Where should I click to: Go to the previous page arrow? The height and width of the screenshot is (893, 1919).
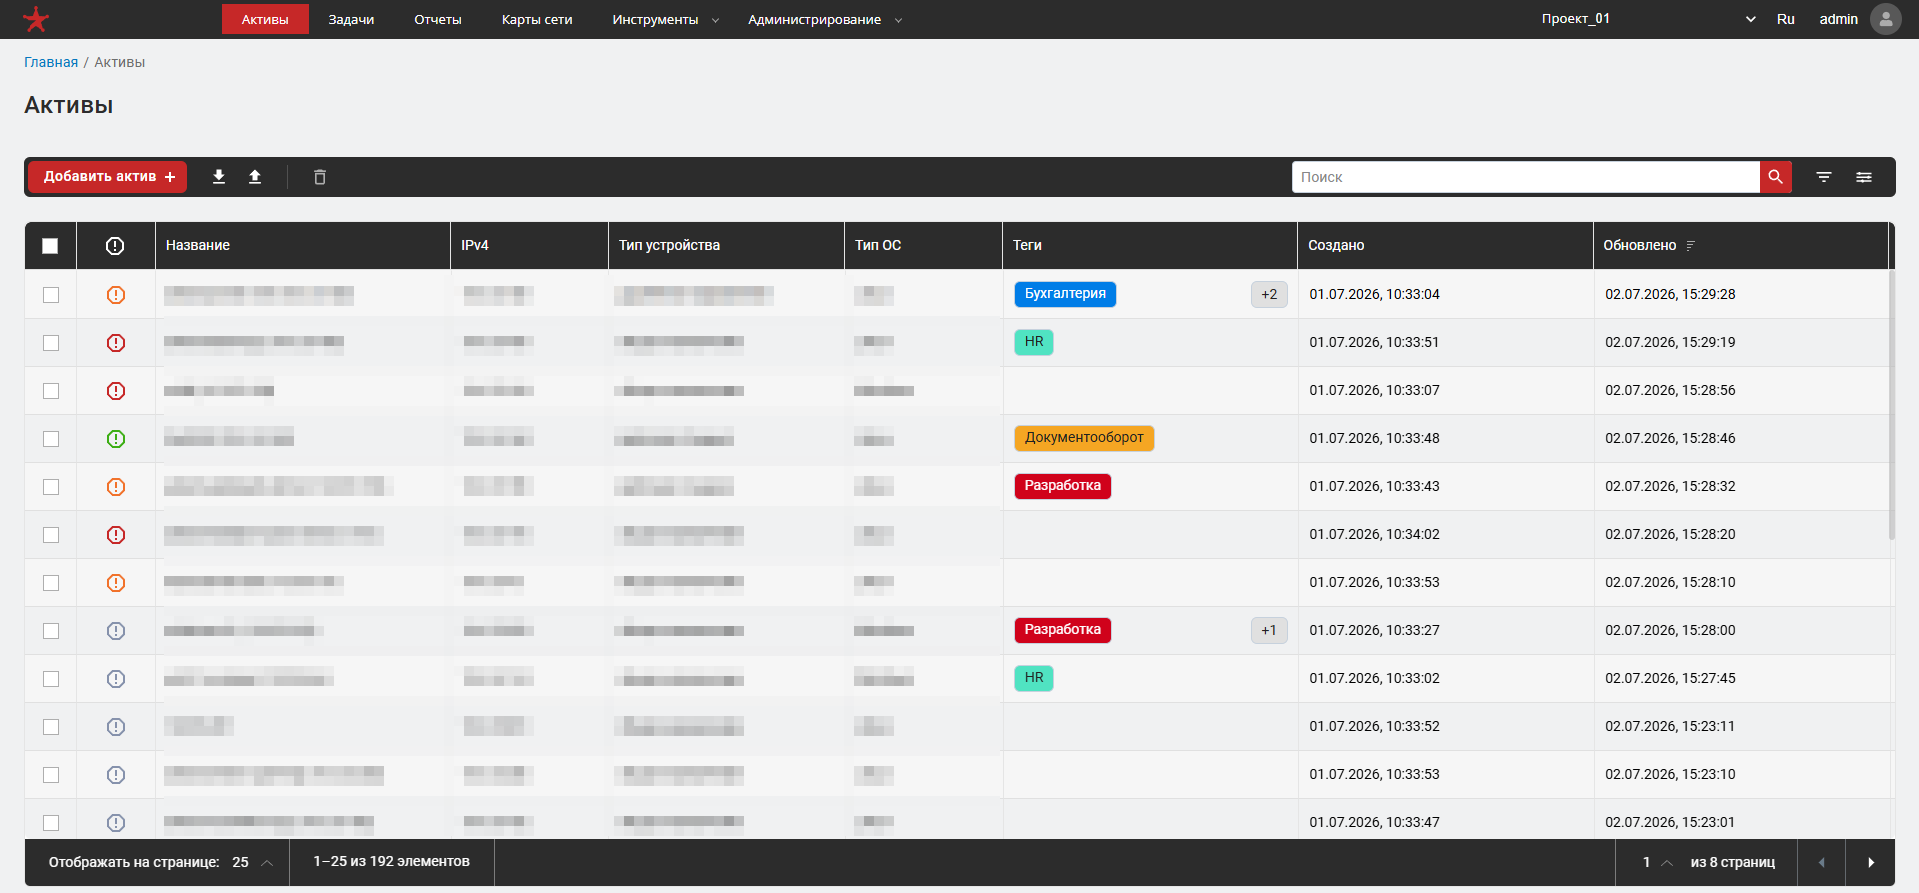1822,862
